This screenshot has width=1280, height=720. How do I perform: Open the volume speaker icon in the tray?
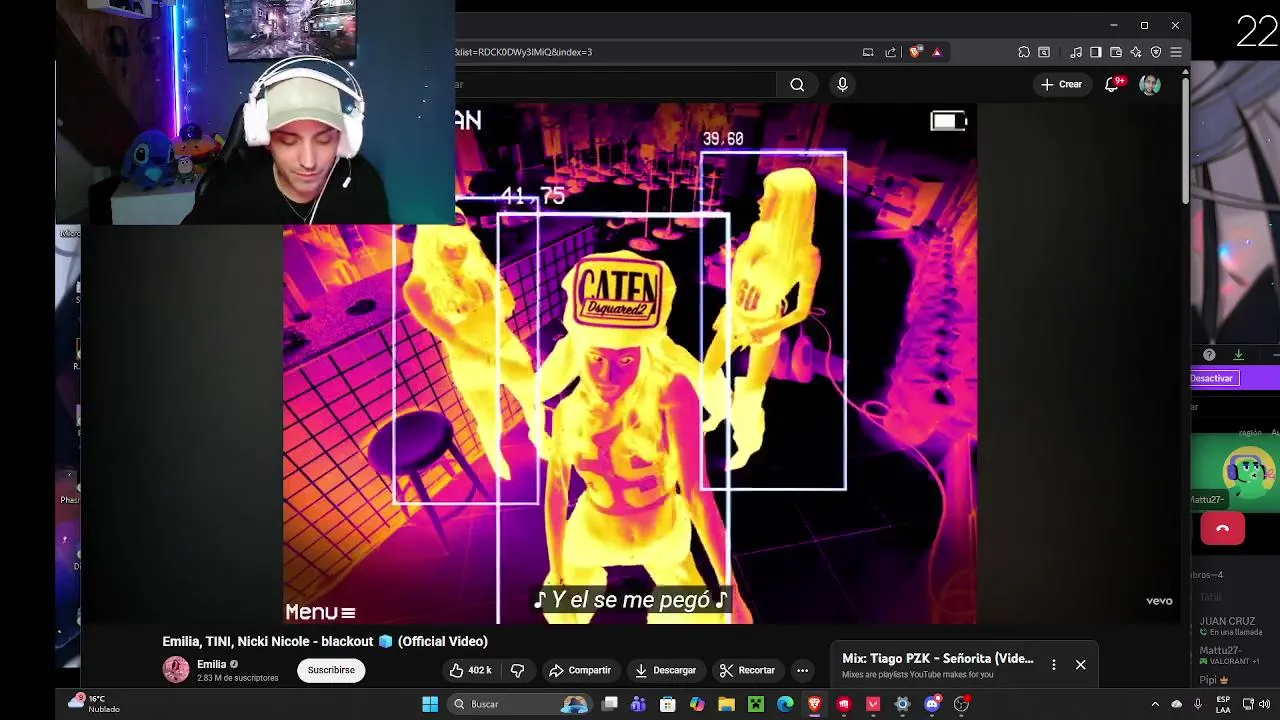point(1265,704)
